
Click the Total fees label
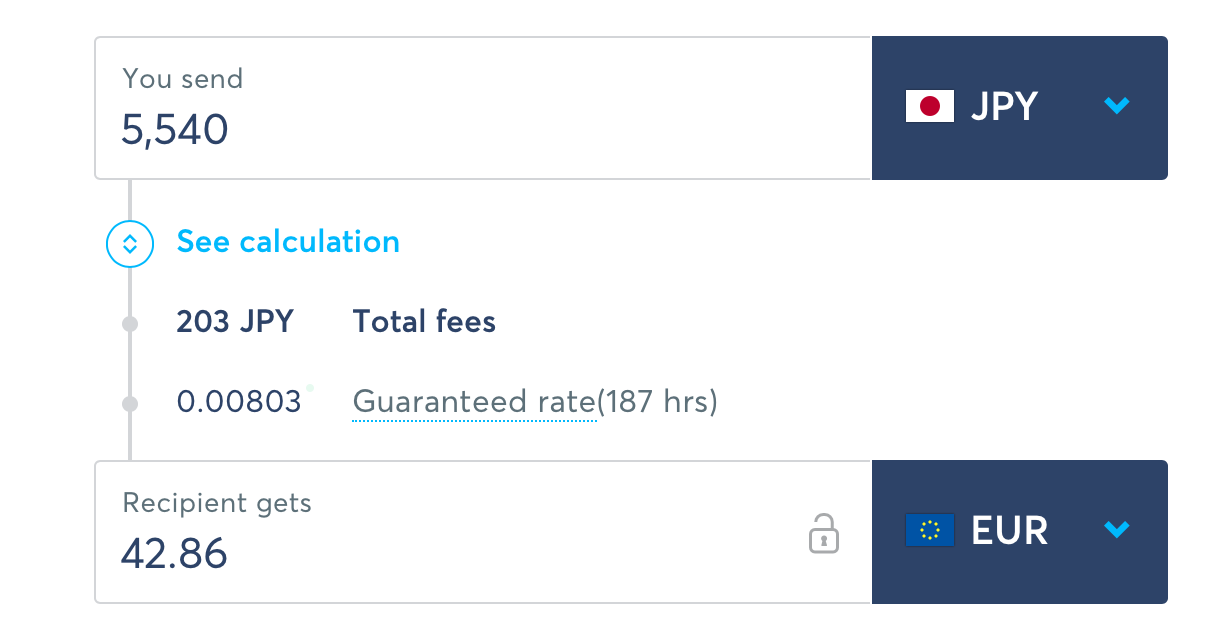pyautogui.click(x=424, y=322)
